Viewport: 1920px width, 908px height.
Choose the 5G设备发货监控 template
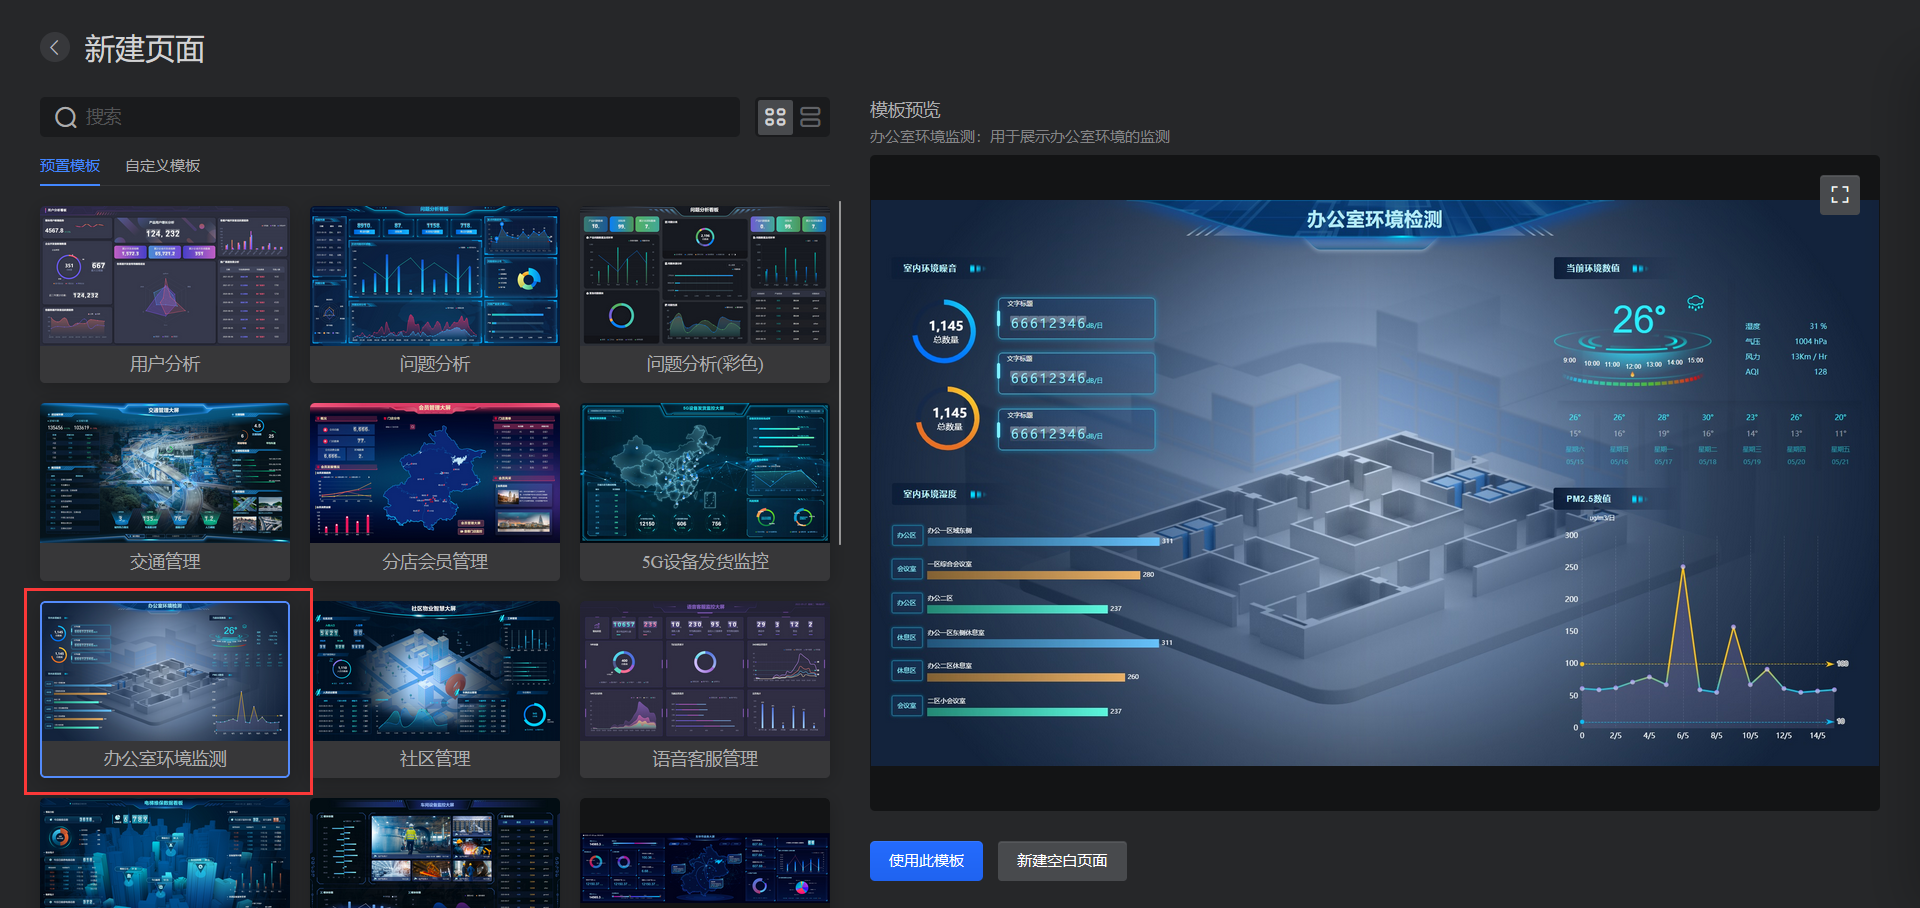705,492
